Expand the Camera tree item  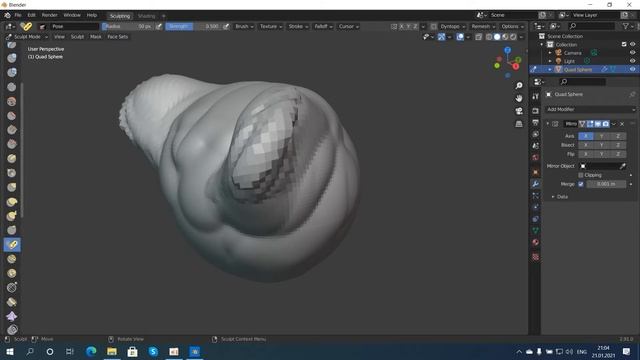coord(550,53)
